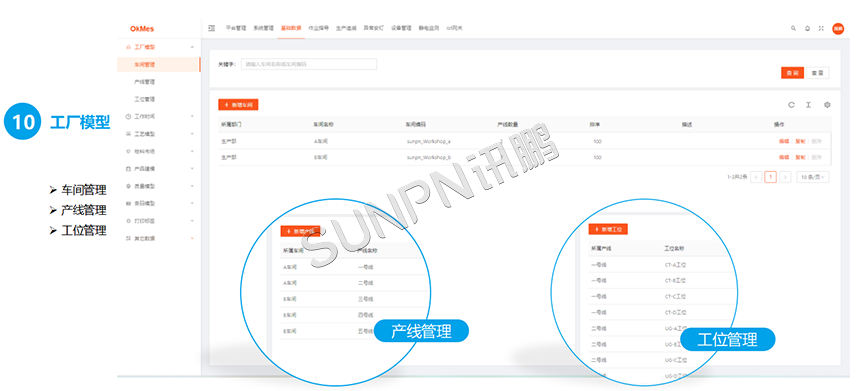The height and width of the screenshot is (391, 860).
Task: Click the sunpn_Workshop_a code cell
Action: [429, 141]
